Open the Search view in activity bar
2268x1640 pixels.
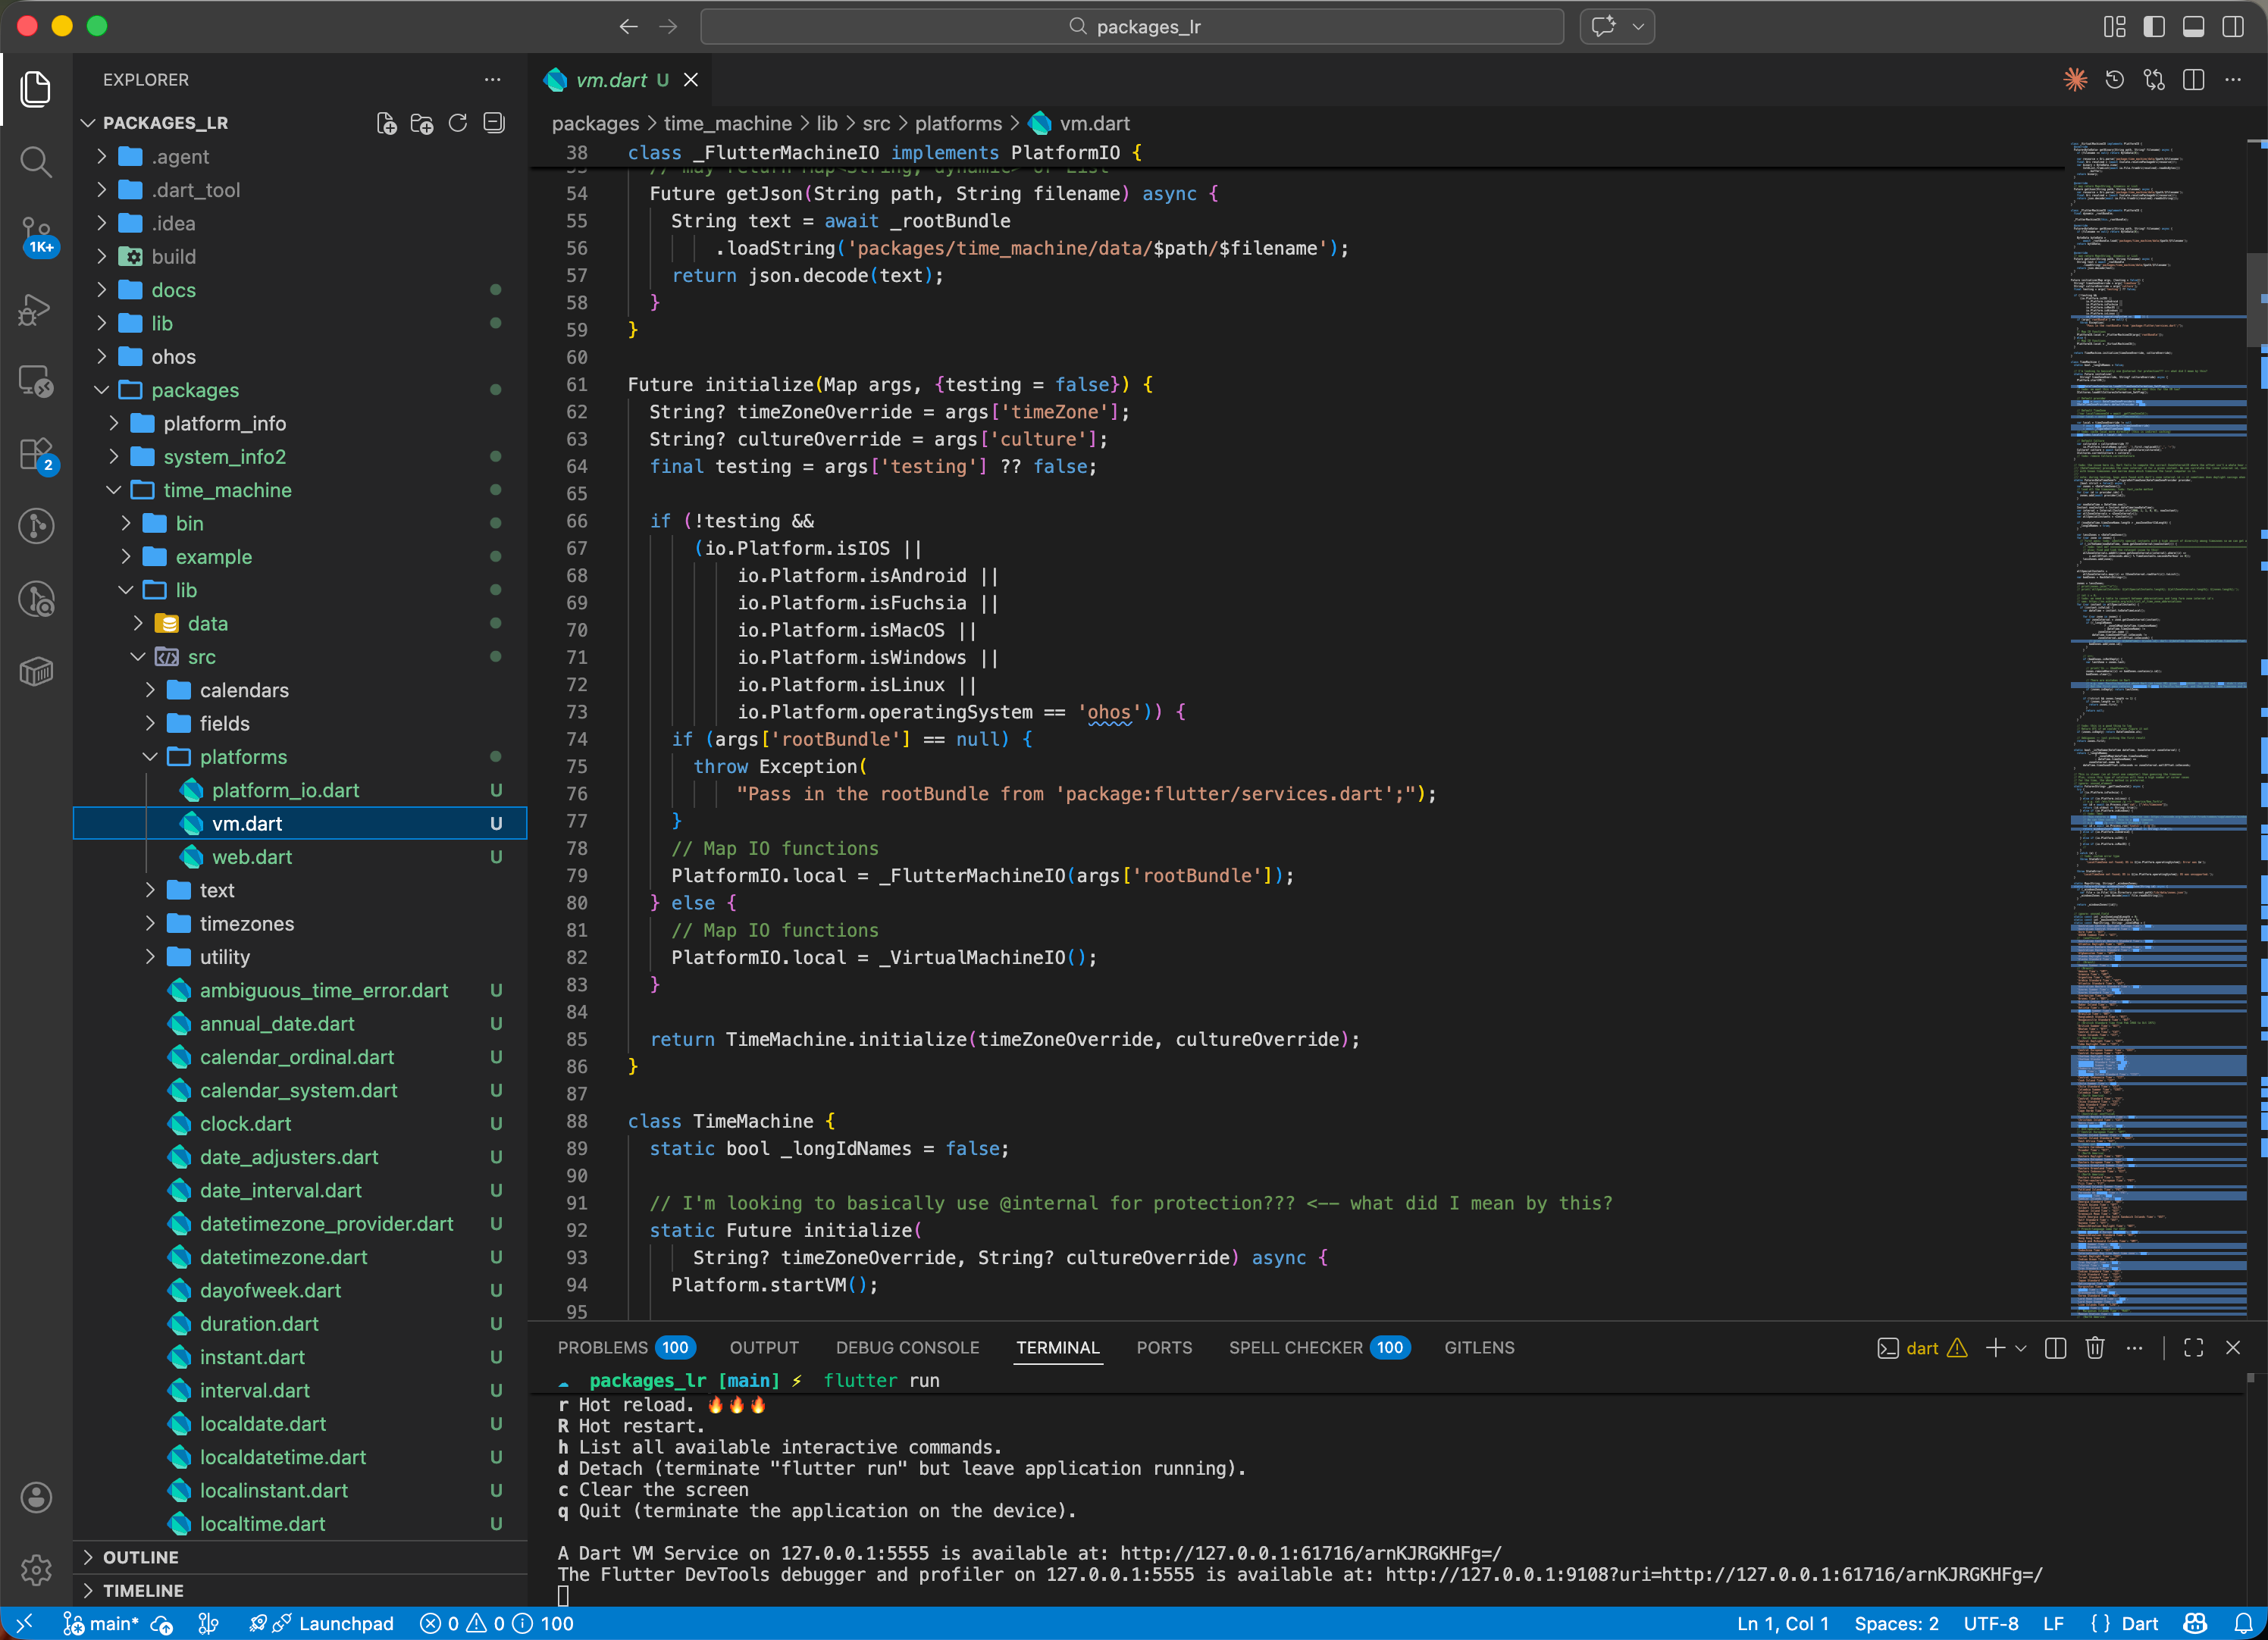coord(36,162)
